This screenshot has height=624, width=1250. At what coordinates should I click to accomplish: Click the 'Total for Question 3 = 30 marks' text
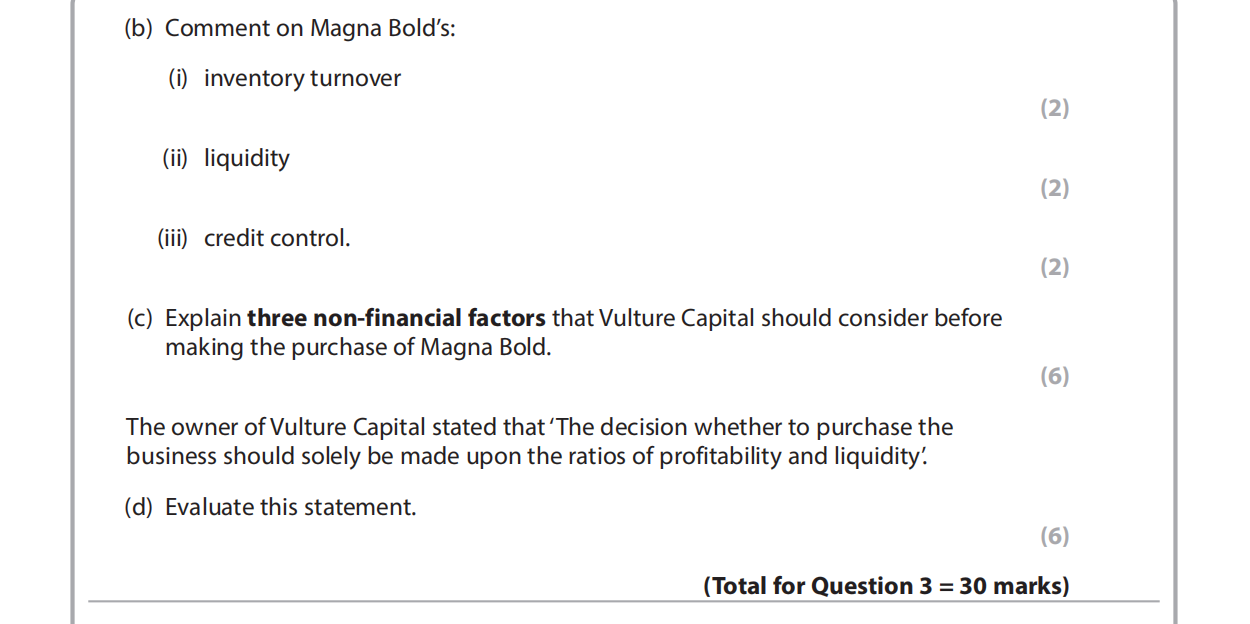tap(886, 586)
